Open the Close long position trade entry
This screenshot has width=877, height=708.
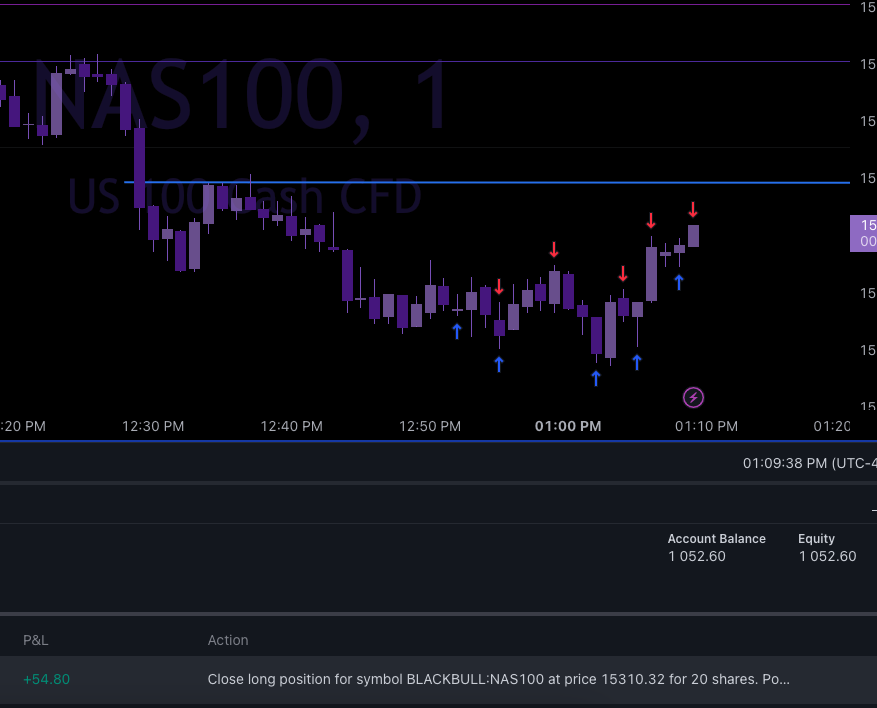pos(499,679)
